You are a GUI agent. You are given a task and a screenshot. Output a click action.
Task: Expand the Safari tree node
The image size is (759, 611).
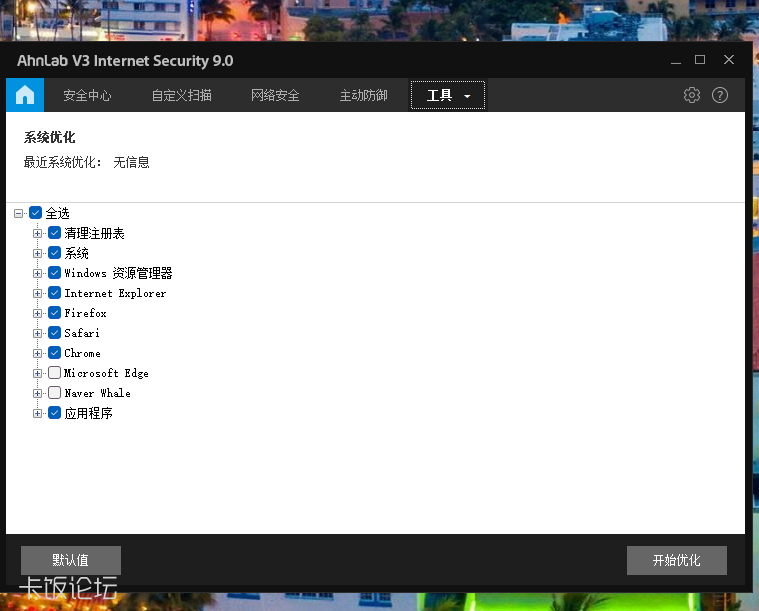pos(37,333)
